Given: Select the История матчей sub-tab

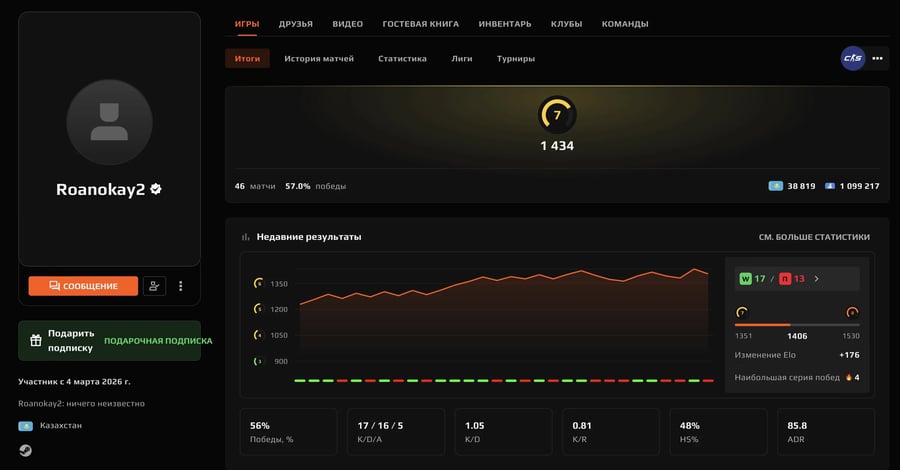Looking at the screenshot, I should click(318, 59).
